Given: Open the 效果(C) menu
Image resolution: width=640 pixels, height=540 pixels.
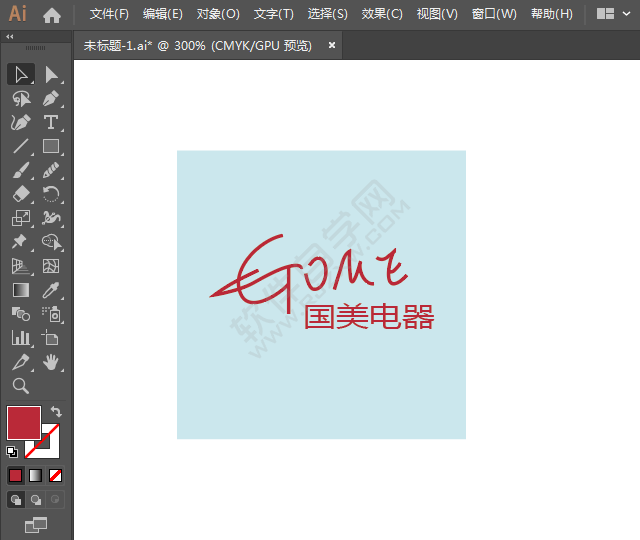Looking at the screenshot, I should [382, 14].
